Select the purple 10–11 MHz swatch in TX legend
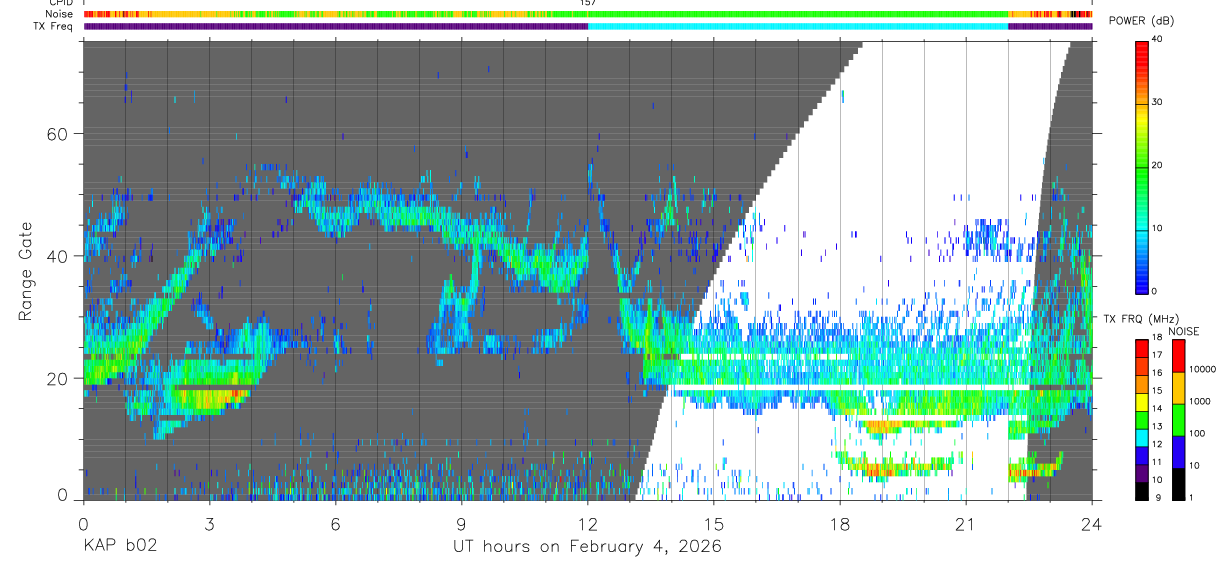The height and width of the screenshot is (567, 1228). pos(1141,472)
